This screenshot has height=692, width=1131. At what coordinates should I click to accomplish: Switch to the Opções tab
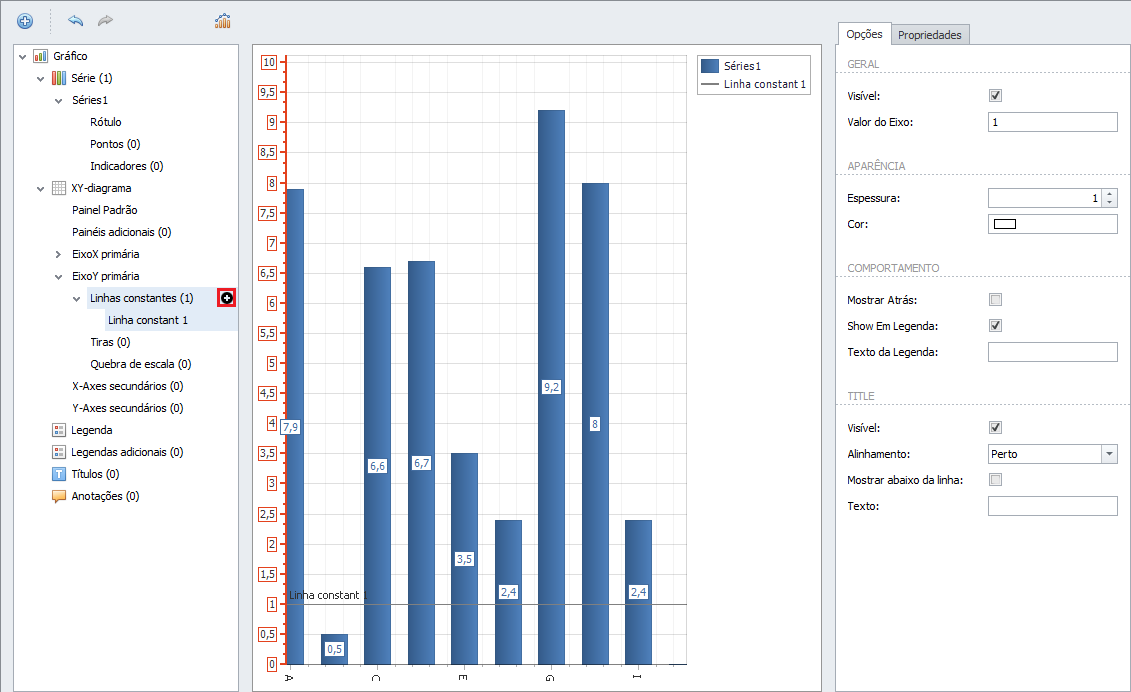point(864,34)
